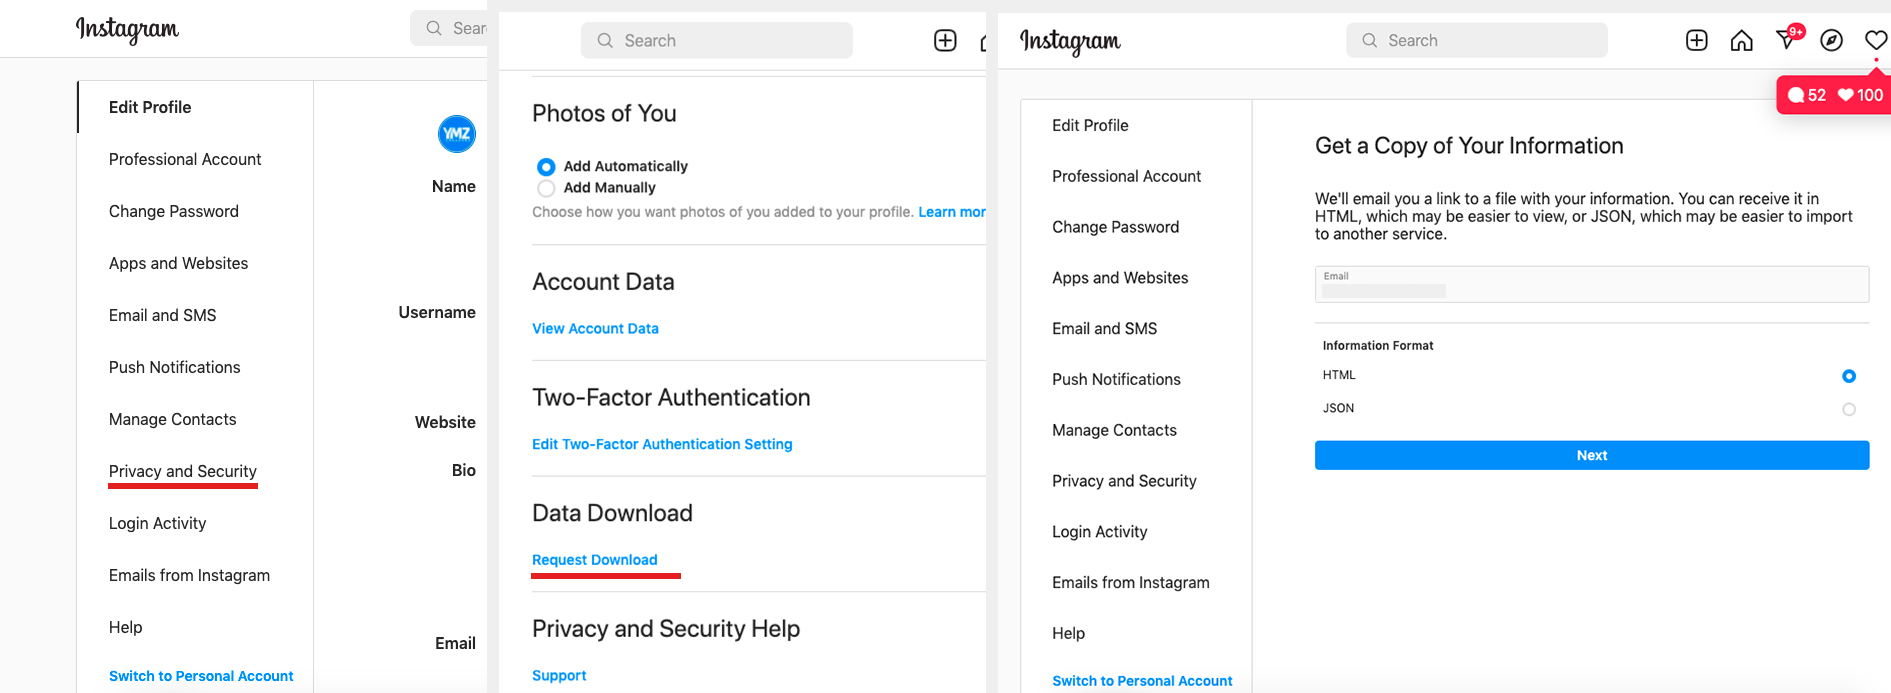Open Help in the right sidebar

pyautogui.click(x=1068, y=633)
